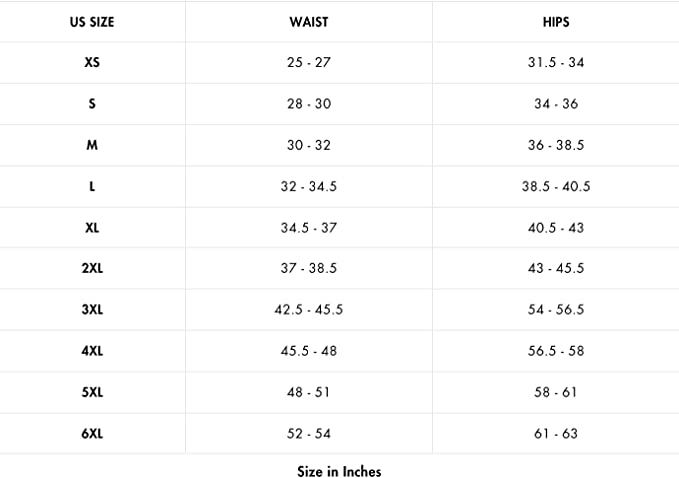The height and width of the screenshot is (478, 679).
Task: Click the 'Size in Inches' caption
Action: 339,470
